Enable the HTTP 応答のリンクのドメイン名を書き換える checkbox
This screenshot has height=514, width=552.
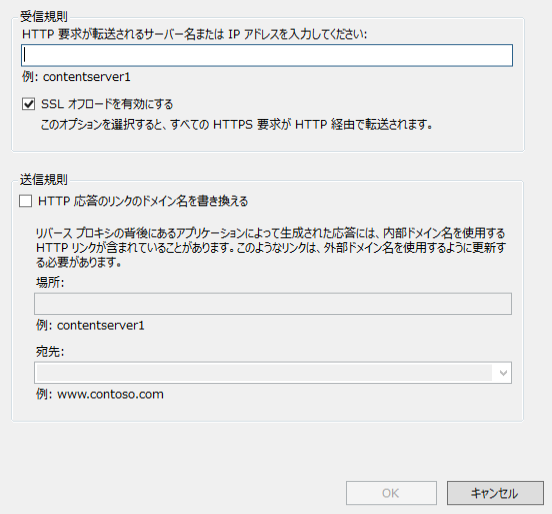[x=26, y=201]
